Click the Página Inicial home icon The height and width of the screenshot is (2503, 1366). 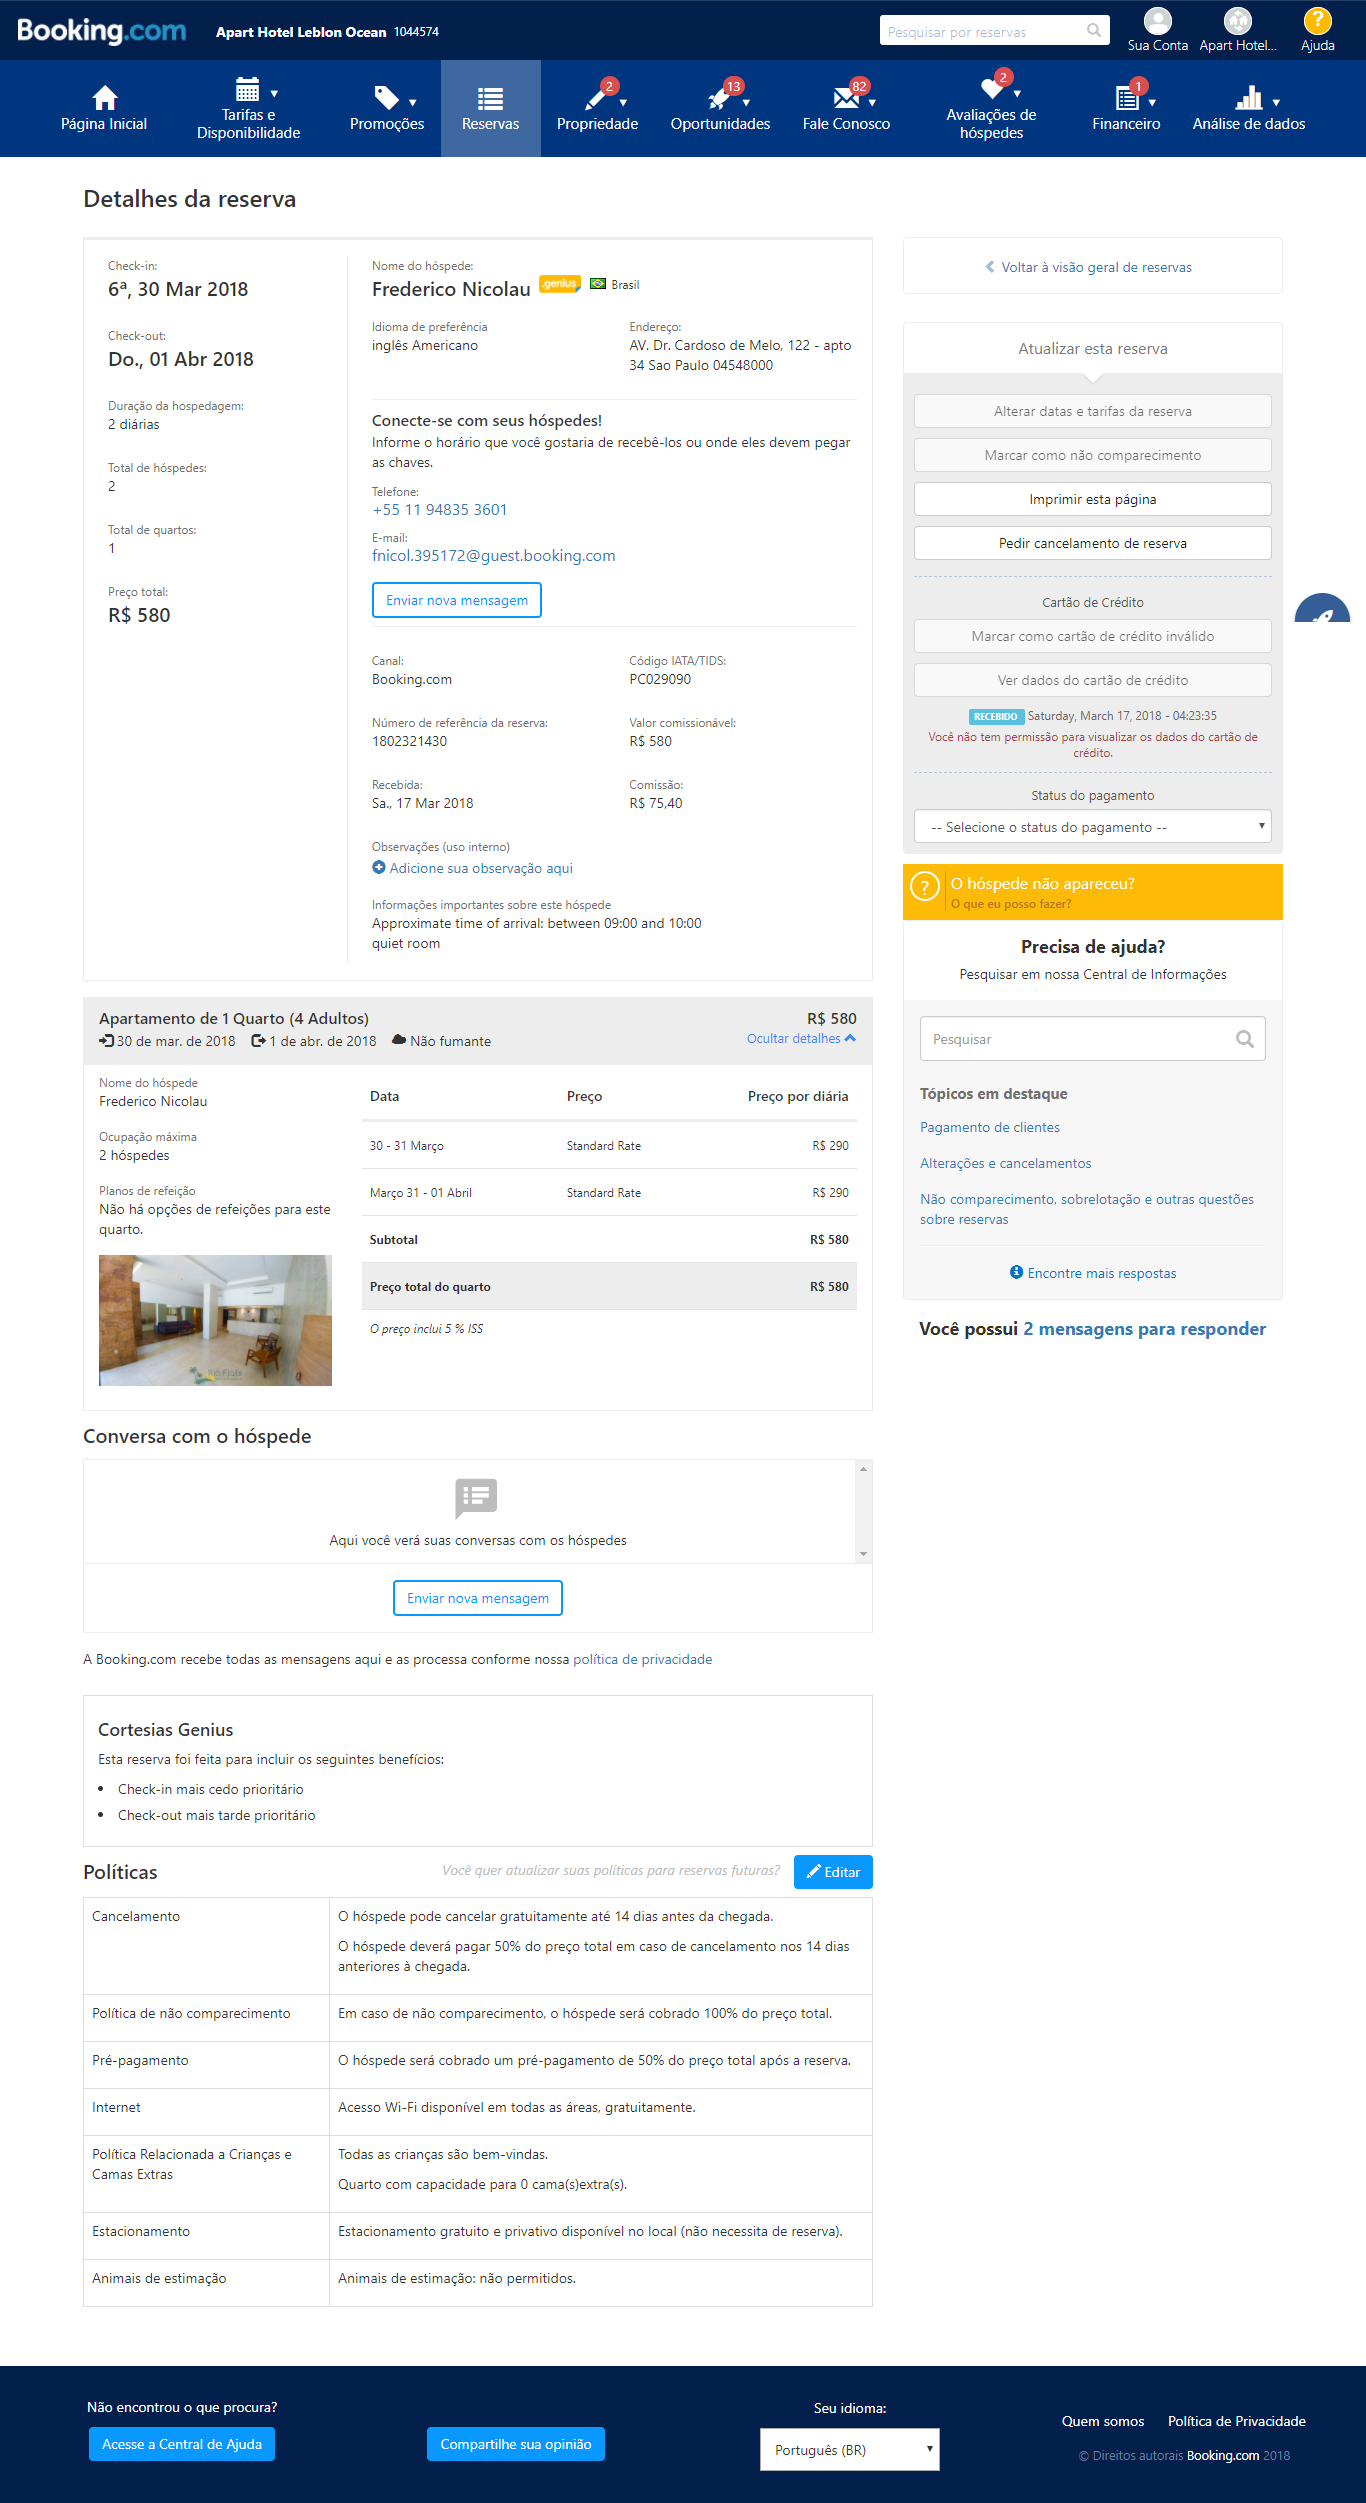pos(104,98)
